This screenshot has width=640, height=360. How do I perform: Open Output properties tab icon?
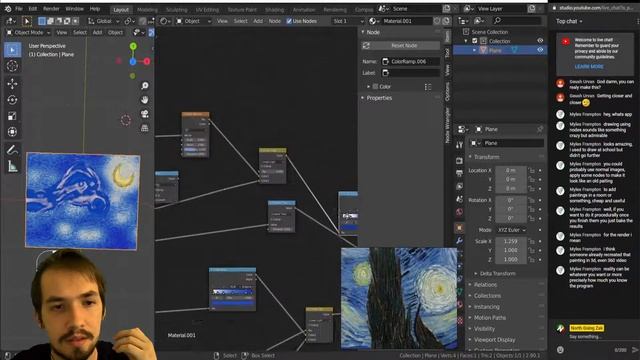pos(460,173)
